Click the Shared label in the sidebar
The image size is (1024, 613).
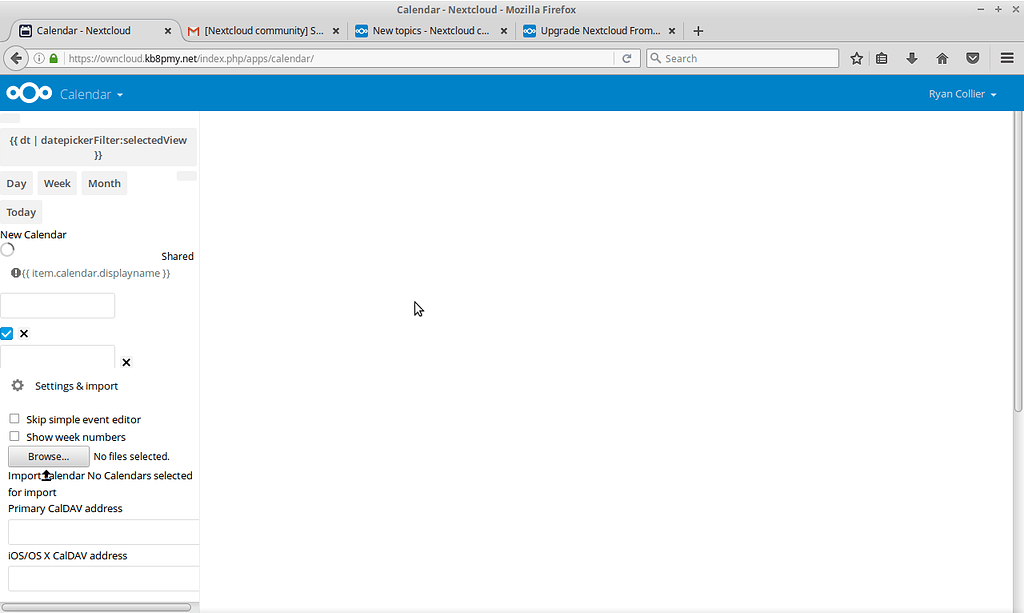[178, 256]
